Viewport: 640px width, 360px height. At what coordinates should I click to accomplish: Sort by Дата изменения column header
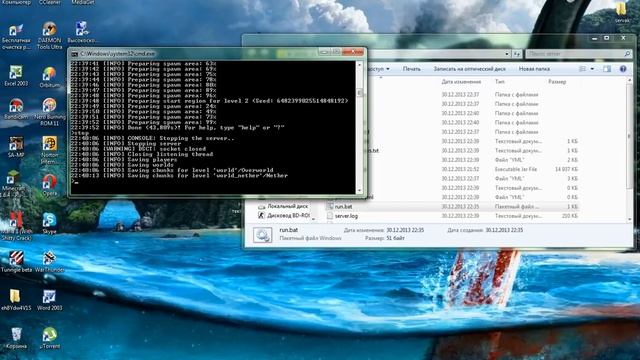[461, 82]
